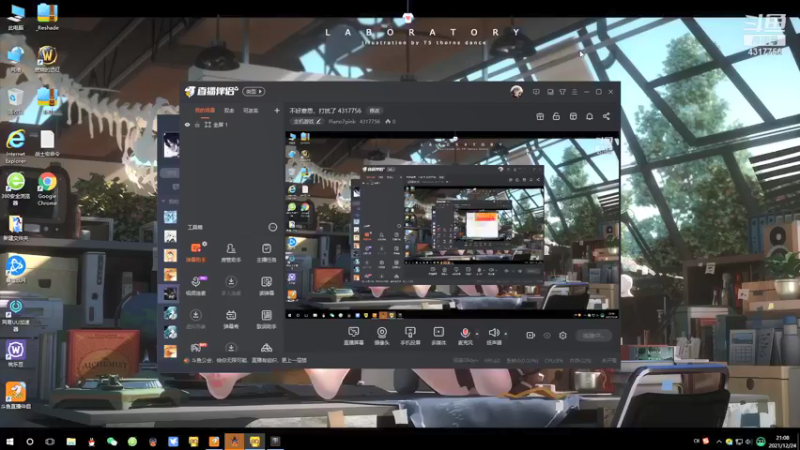800x450 pixels.
Task: Open the 歌词助手 tool icon
Action: point(266,318)
